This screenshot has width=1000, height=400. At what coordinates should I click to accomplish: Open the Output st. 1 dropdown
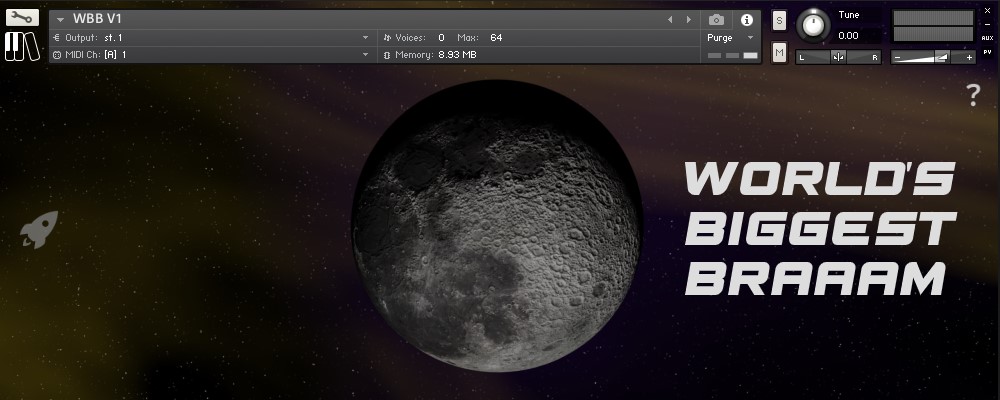(365, 38)
